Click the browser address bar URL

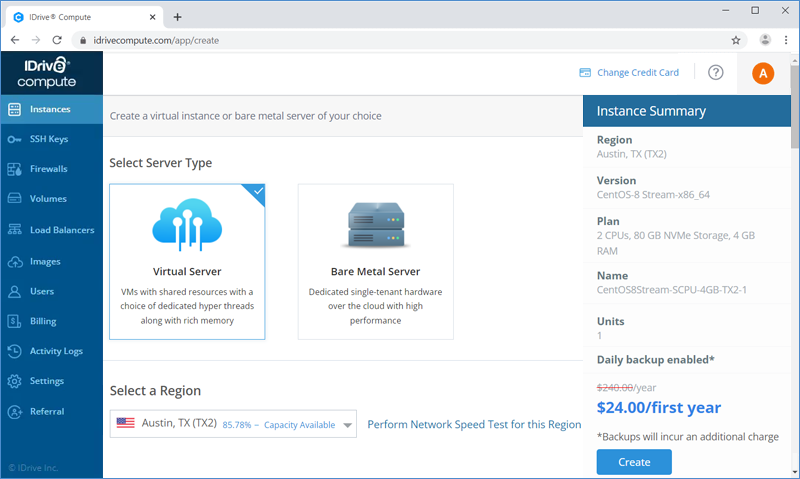point(156,40)
